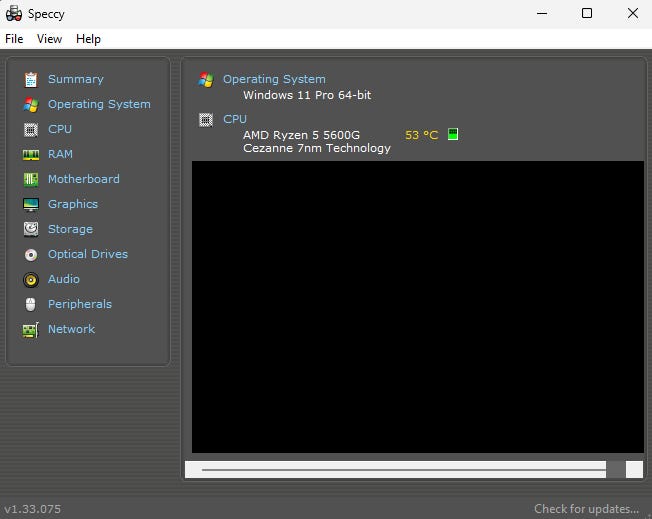Click the Motherboard icon

point(31,180)
